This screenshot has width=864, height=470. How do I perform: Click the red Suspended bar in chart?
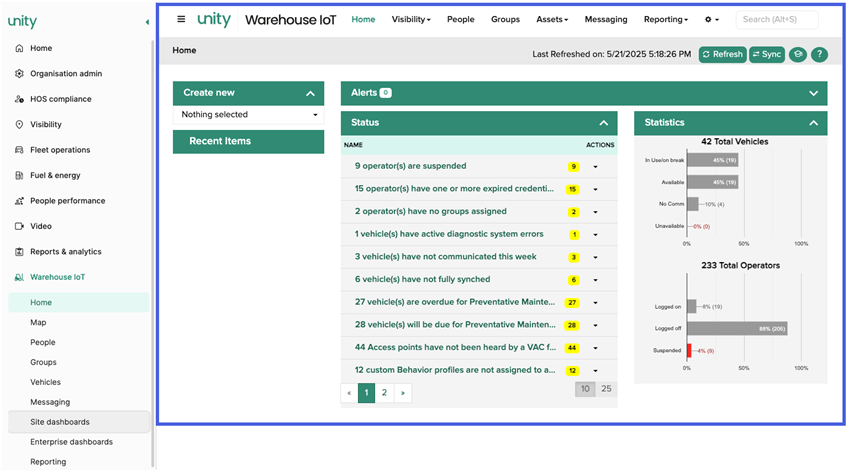689,350
